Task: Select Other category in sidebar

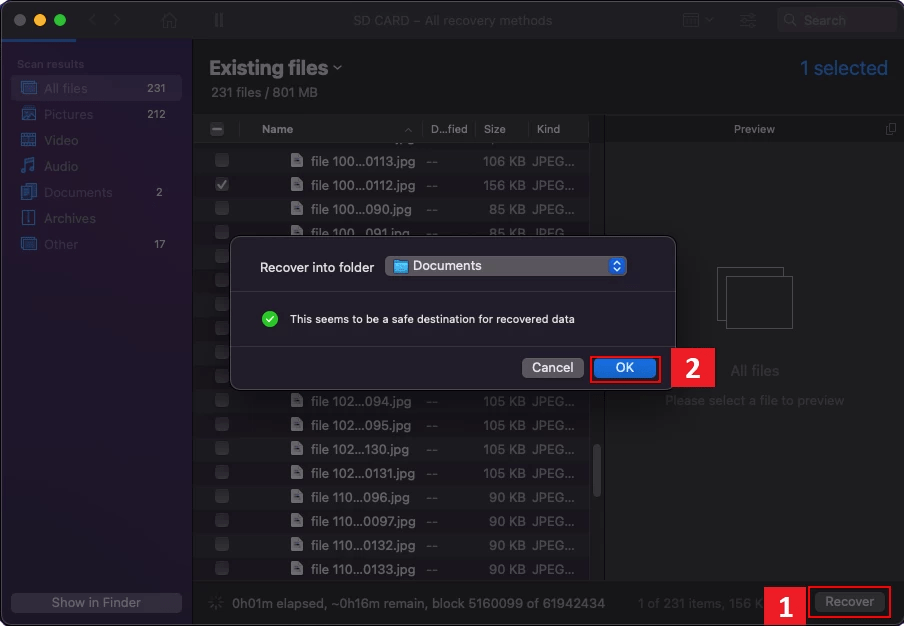Action: 96,244
